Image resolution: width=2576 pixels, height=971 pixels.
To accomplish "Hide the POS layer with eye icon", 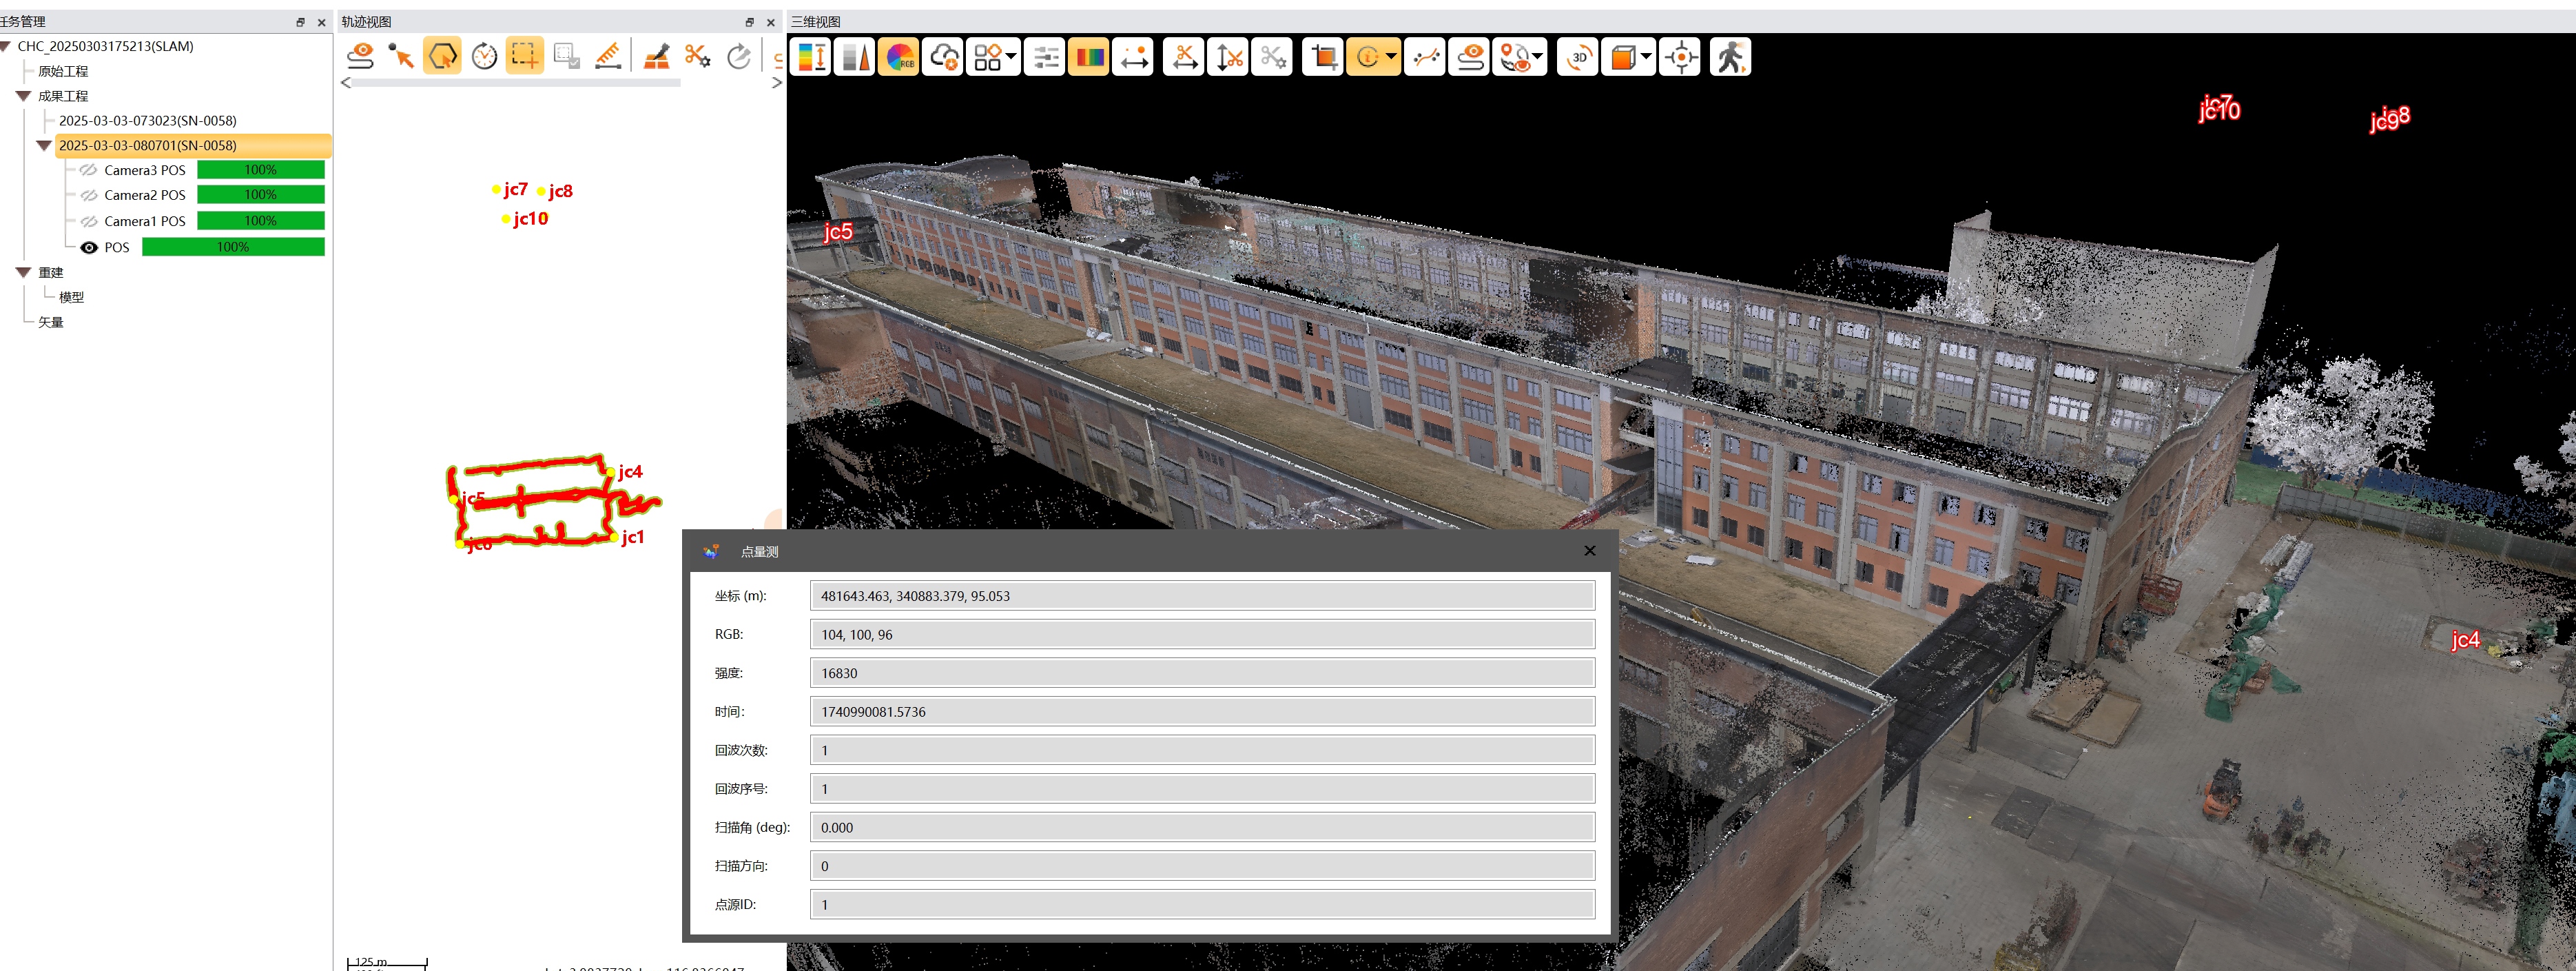I will pyautogui.click(x=89, y=247).
